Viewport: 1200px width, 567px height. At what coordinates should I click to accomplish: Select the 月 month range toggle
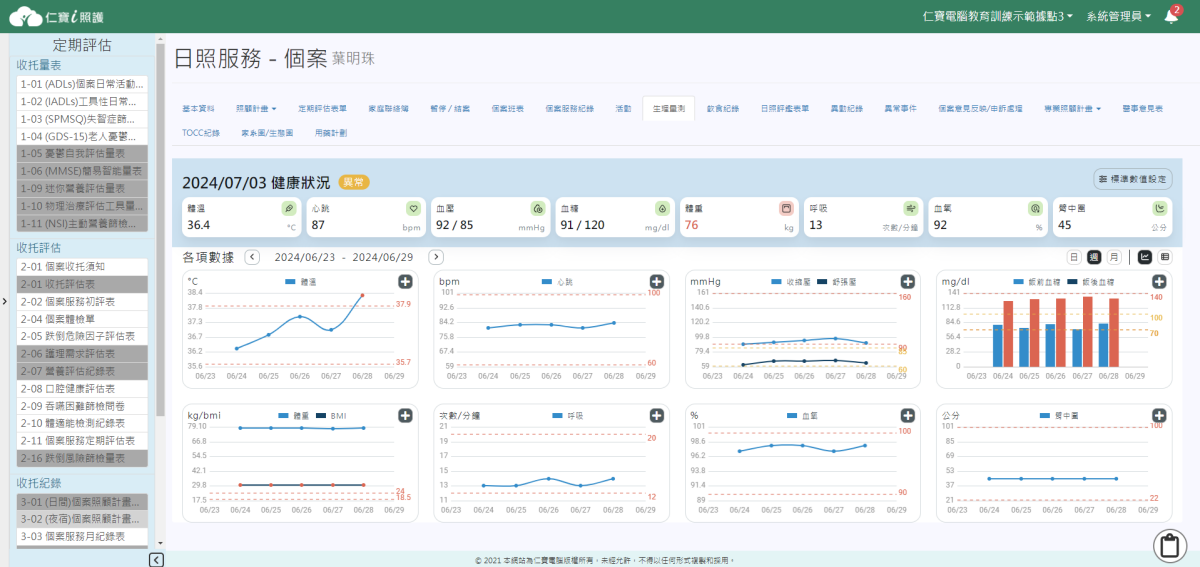click(1114, 257)
